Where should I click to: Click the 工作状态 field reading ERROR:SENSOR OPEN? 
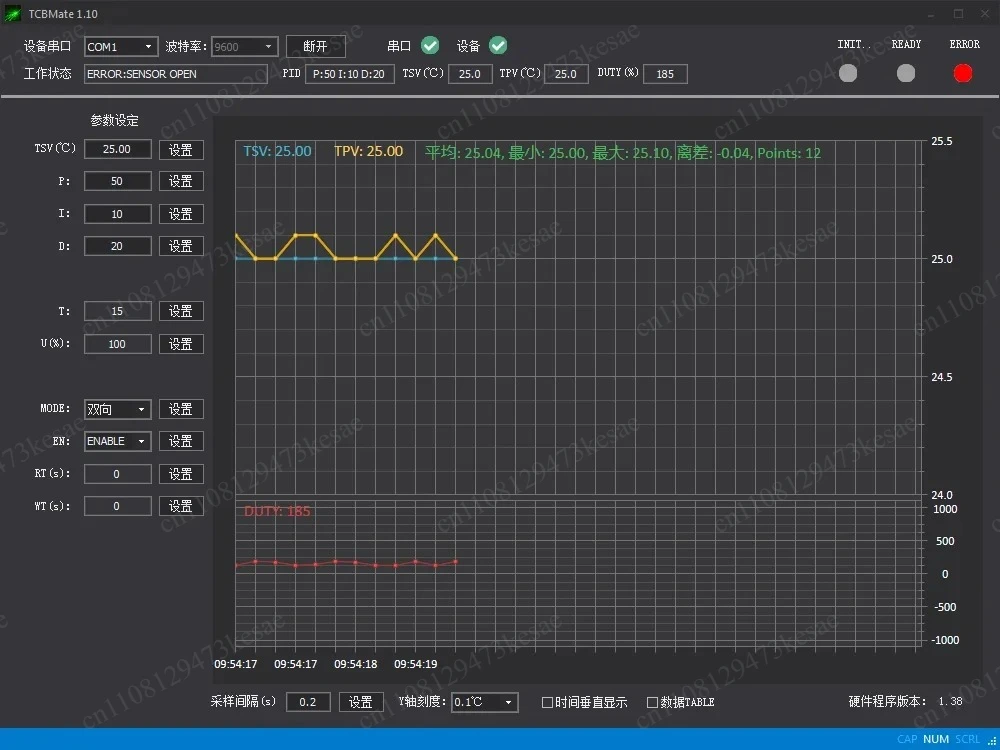pyautogui.click(x=176, y=74)
